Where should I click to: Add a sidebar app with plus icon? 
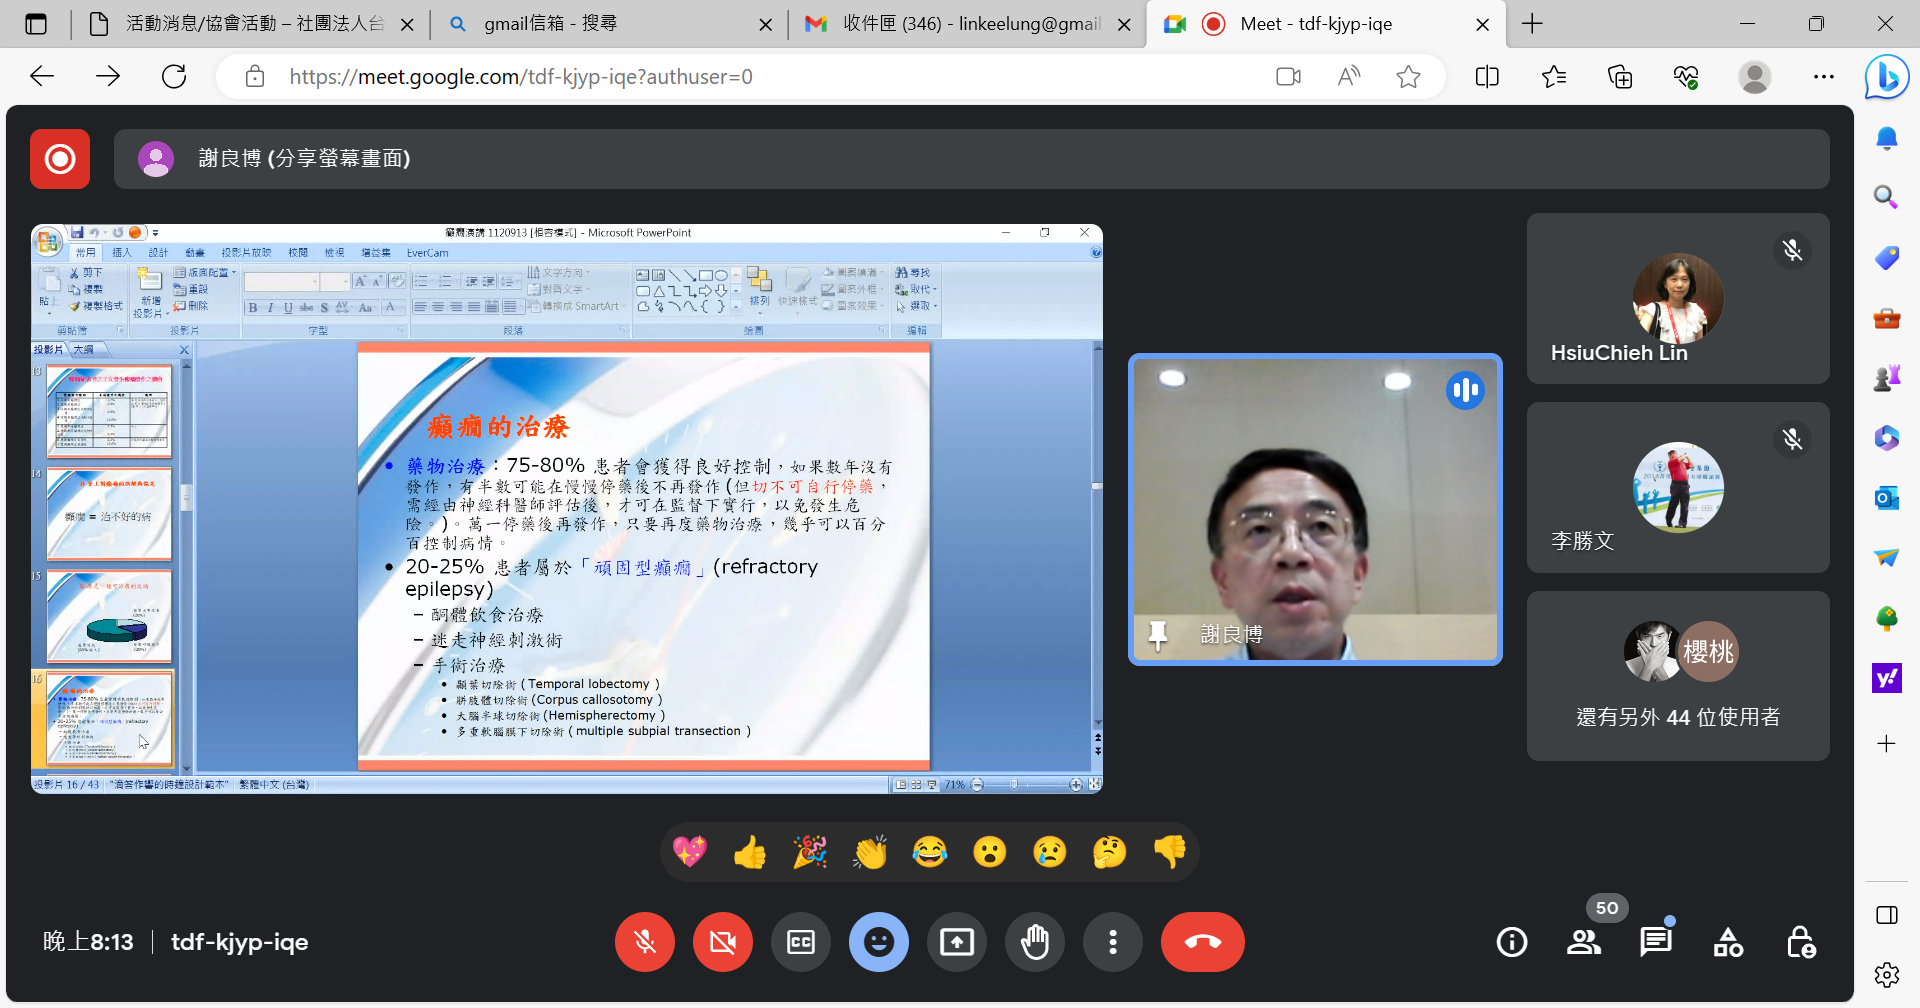(x=1886, y=743)
